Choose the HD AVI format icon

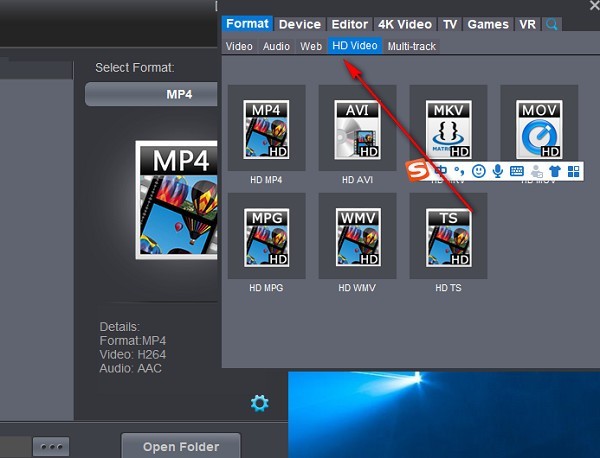click(x=357, y=128)
